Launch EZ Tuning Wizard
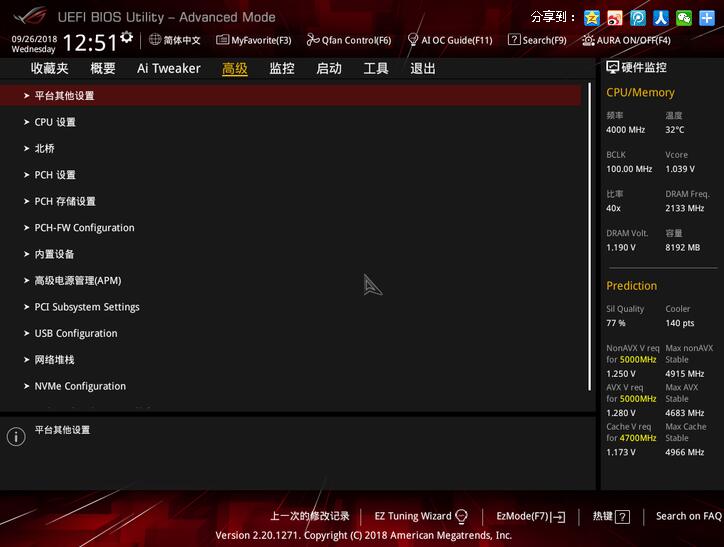The width and height of the screenshot is (724, 547). (413, 516)
